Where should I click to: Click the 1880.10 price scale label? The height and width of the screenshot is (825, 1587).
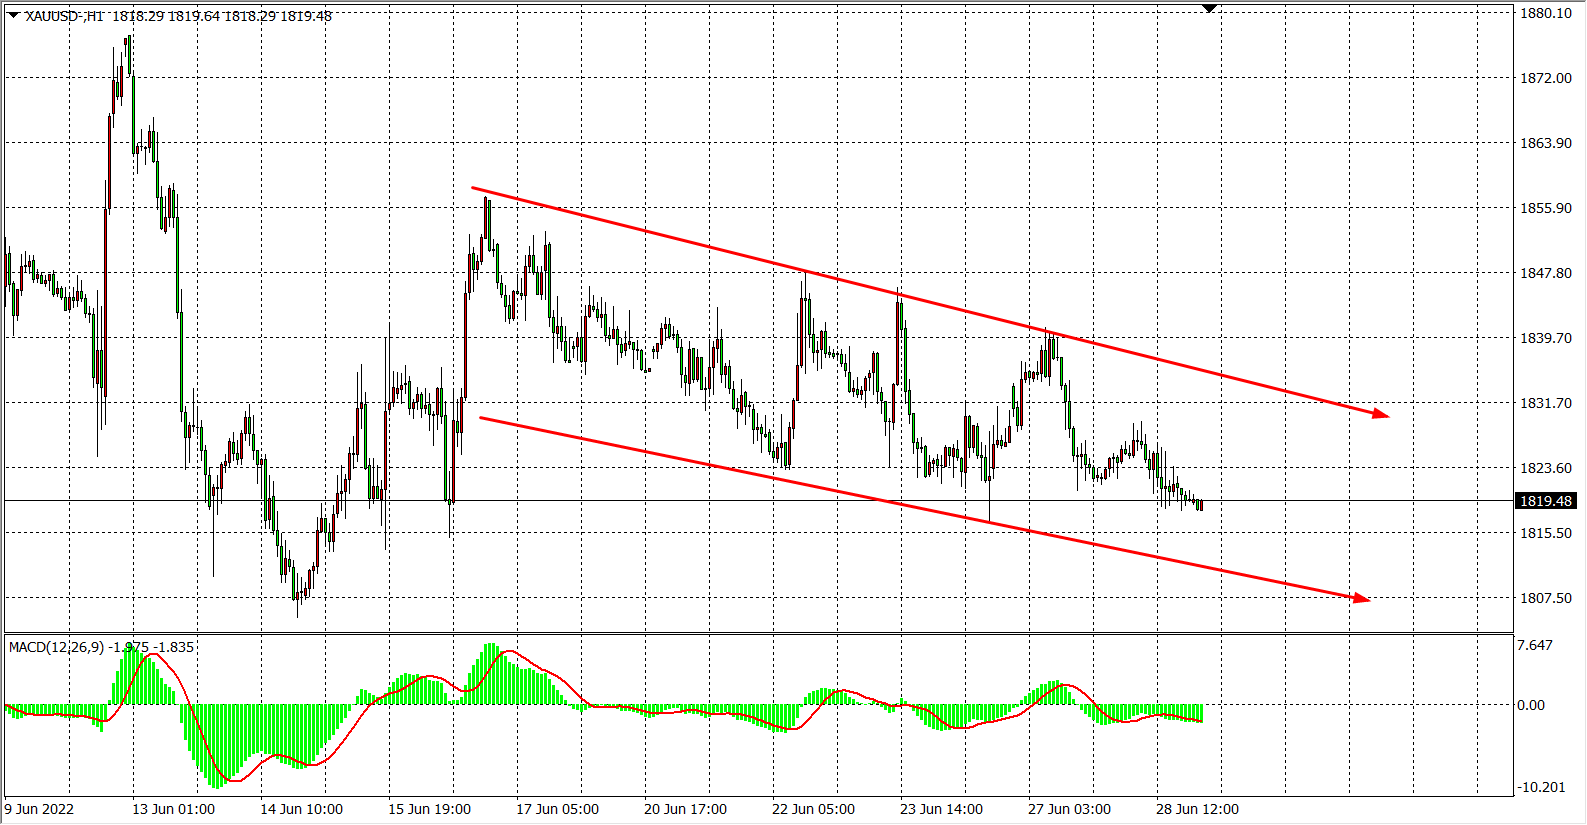click(1545, 13)
